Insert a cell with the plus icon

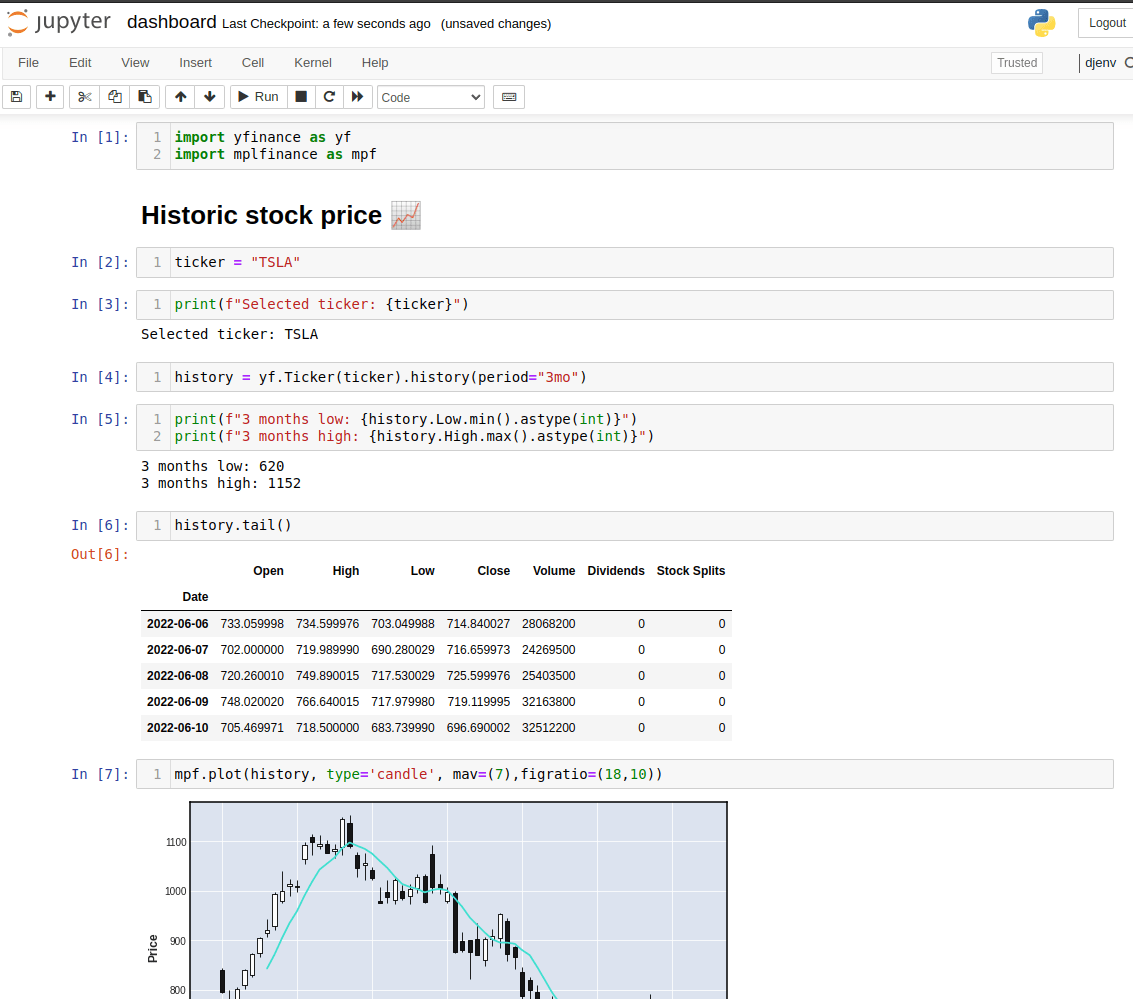point(49,96)
